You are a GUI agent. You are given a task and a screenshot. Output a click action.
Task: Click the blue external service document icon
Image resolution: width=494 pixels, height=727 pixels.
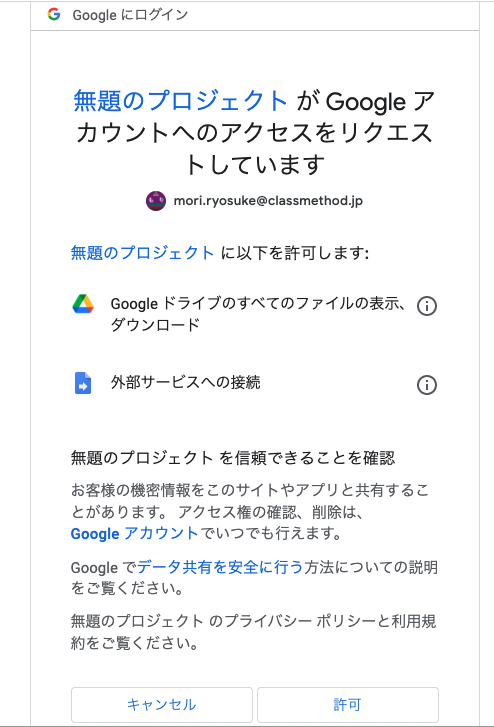83,383
